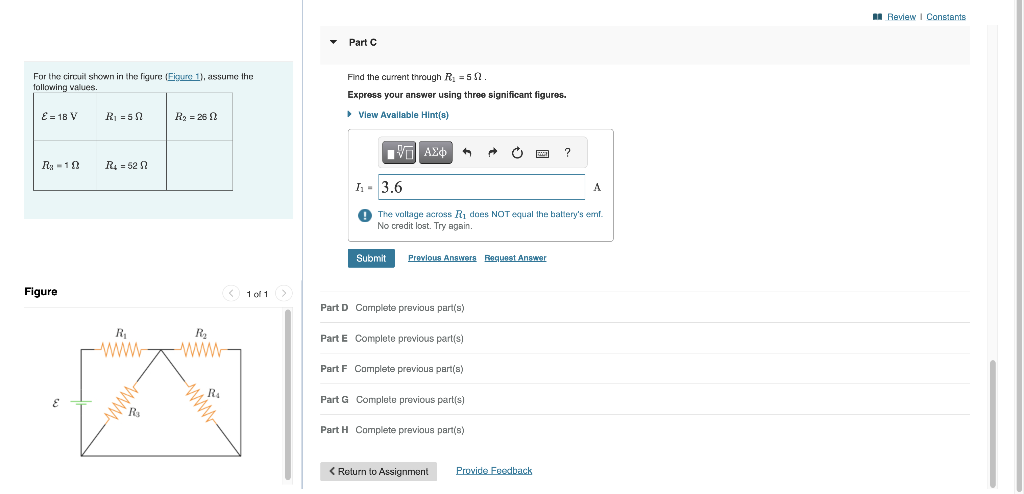Click the Review book icon
The height and width of the screenshot is (494, 1024).
pos(877,17)
